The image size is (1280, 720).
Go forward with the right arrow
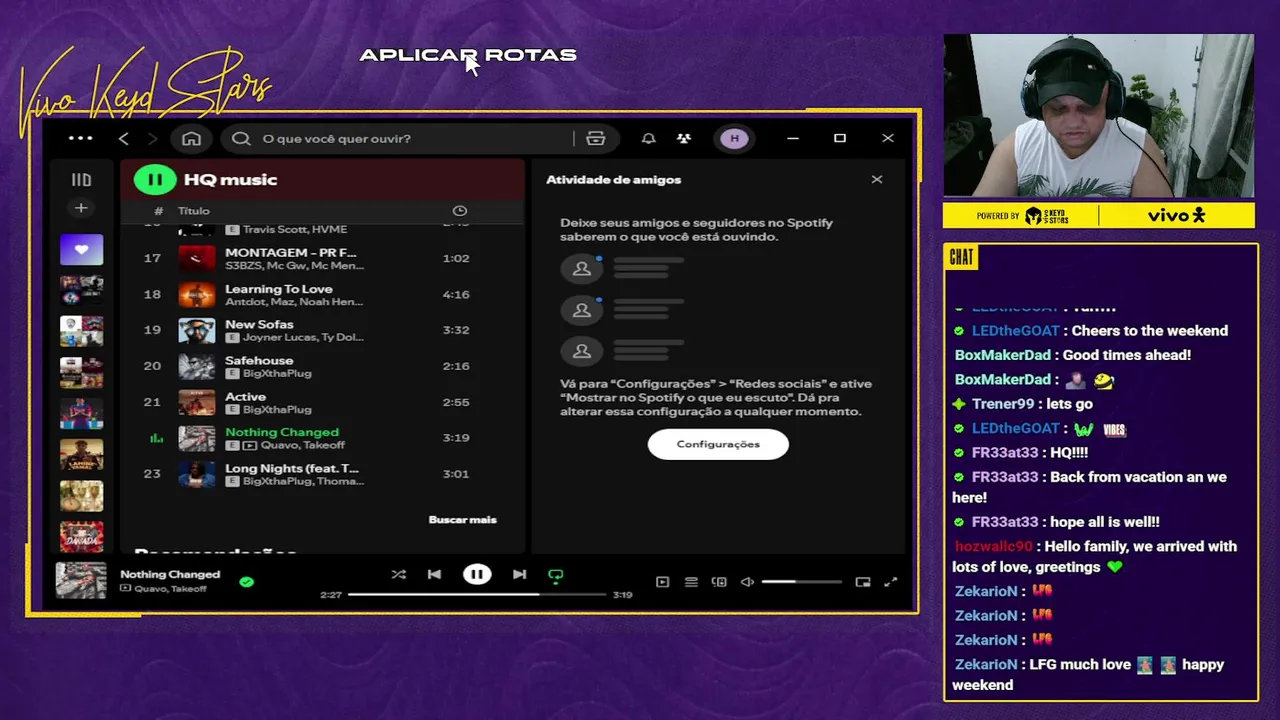152,138
